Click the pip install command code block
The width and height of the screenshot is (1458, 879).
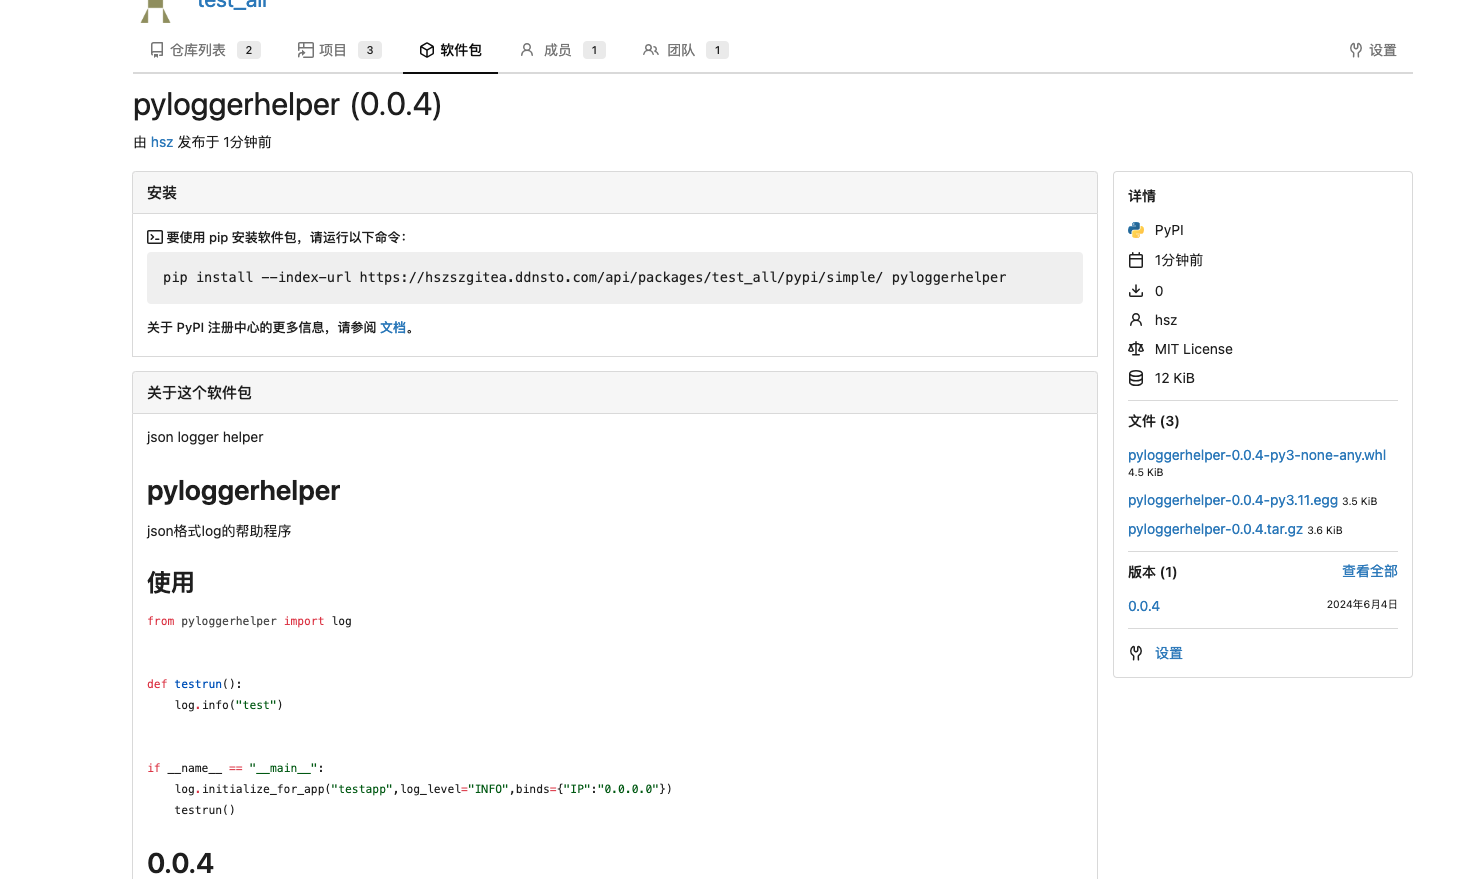pyautogui.click(x=615, y=278)
